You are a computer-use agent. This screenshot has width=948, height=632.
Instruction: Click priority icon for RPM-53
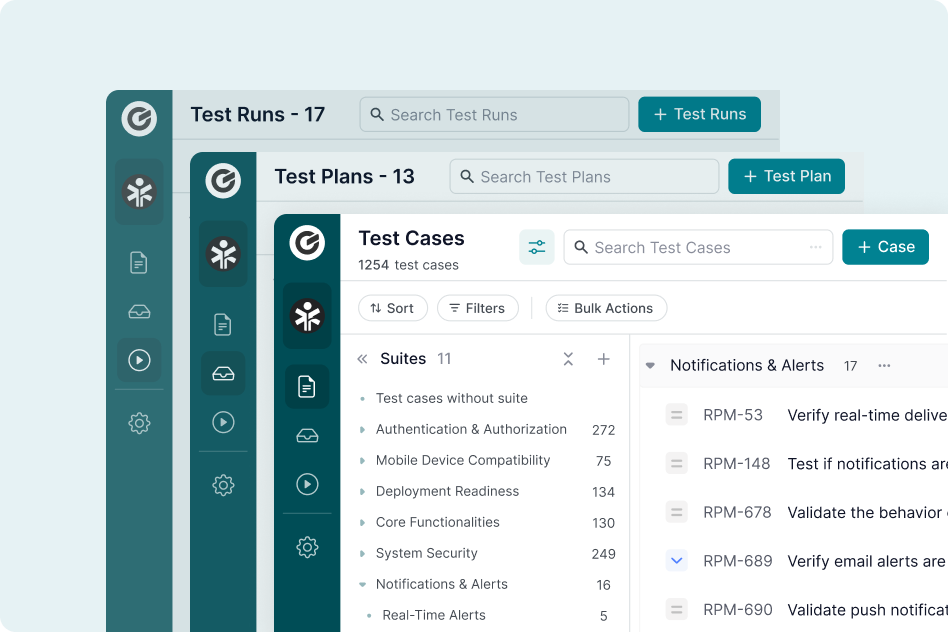(x=677, y=415)
